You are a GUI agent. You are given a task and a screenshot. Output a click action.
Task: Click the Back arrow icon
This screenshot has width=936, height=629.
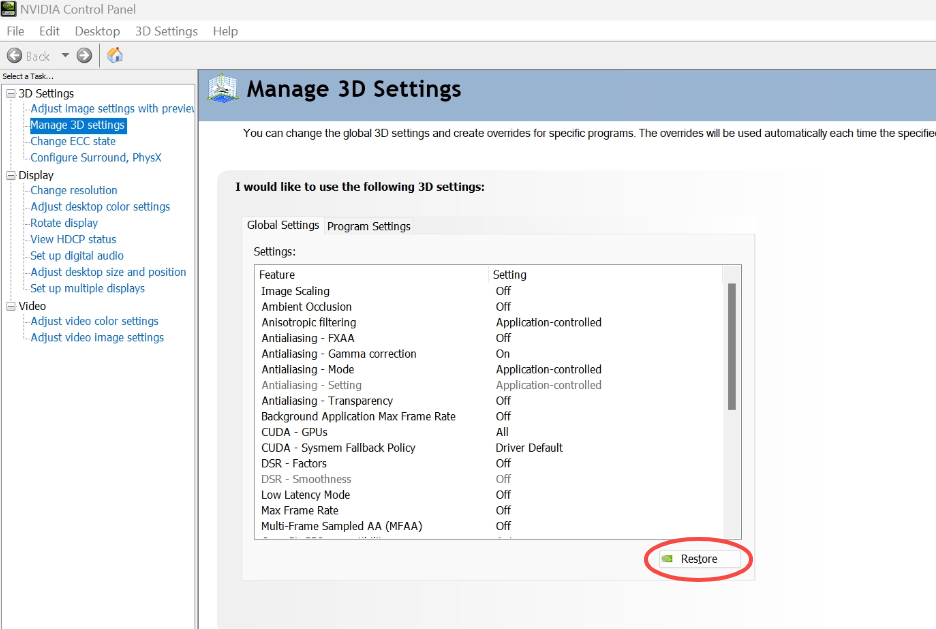coord(14,56)
